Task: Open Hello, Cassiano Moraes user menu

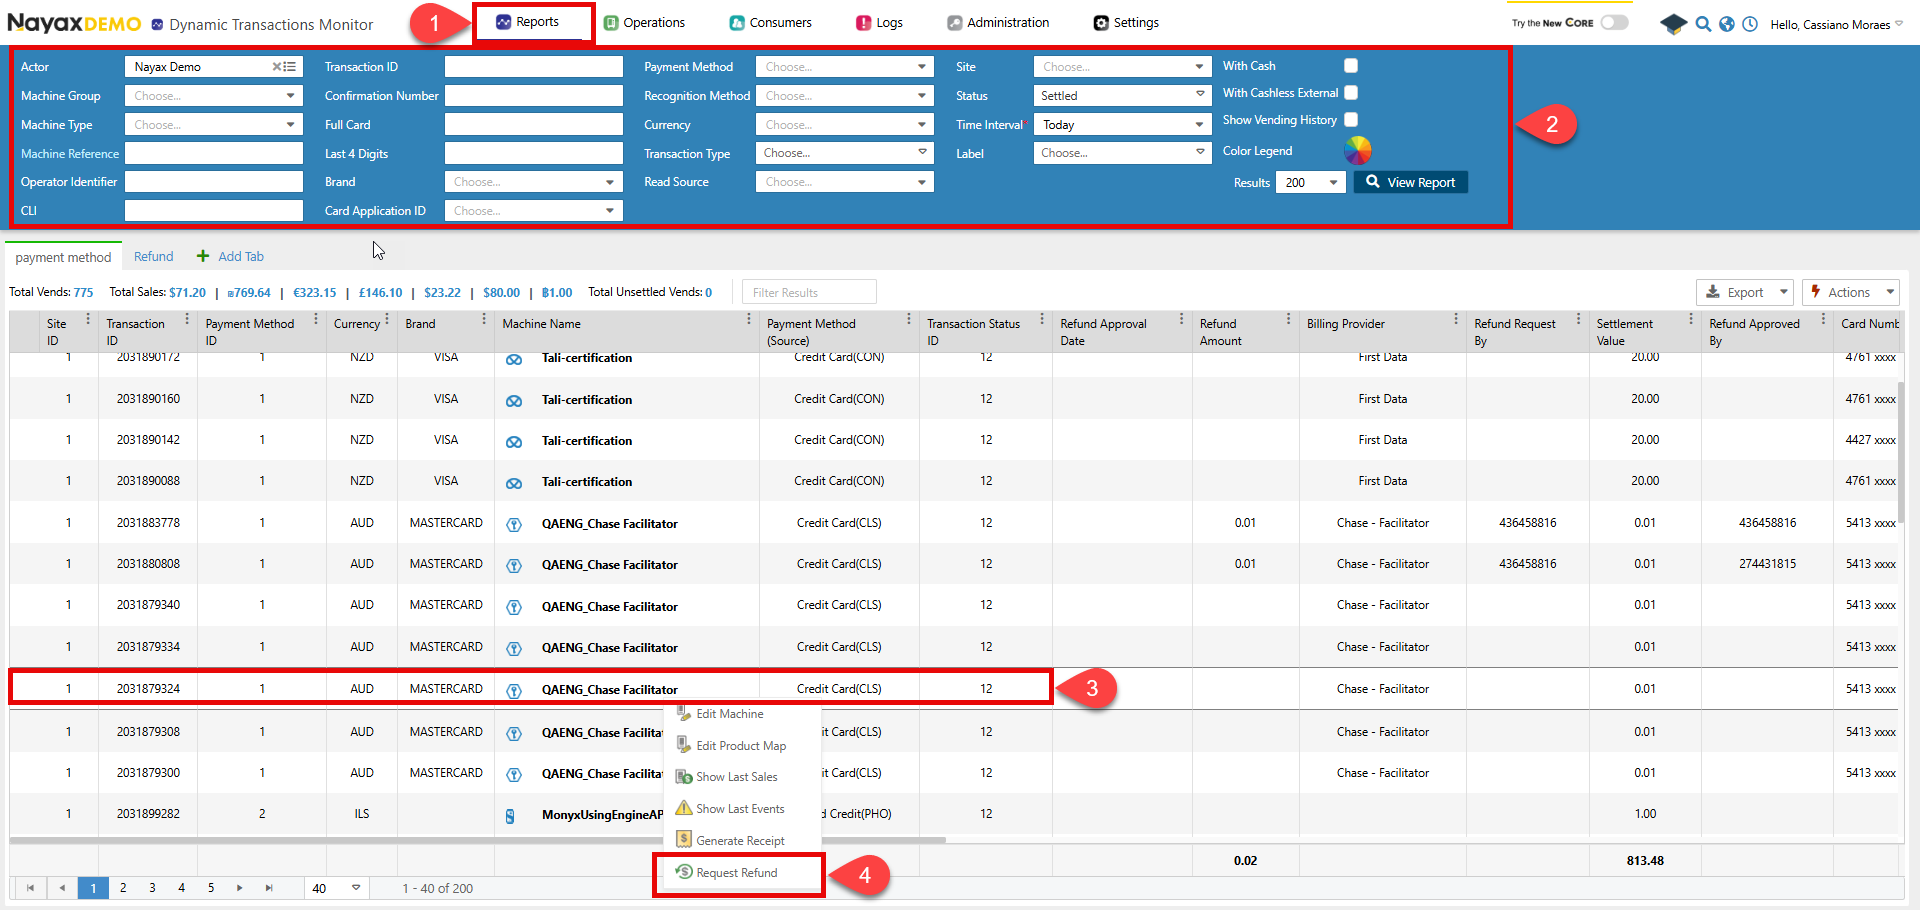Action: (1836, 24)
